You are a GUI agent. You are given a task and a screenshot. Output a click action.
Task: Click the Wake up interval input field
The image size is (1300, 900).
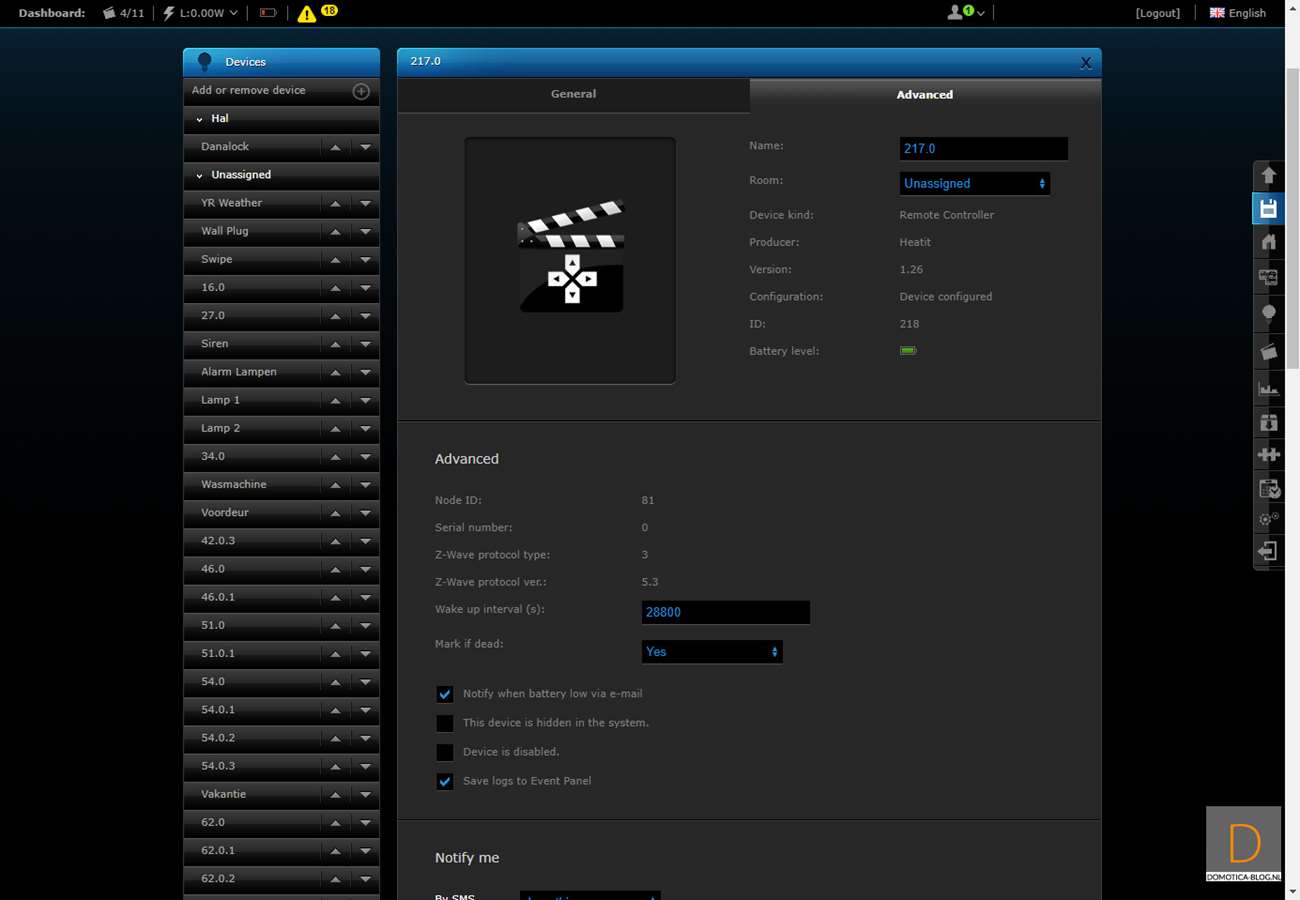[x=725, y=612]
